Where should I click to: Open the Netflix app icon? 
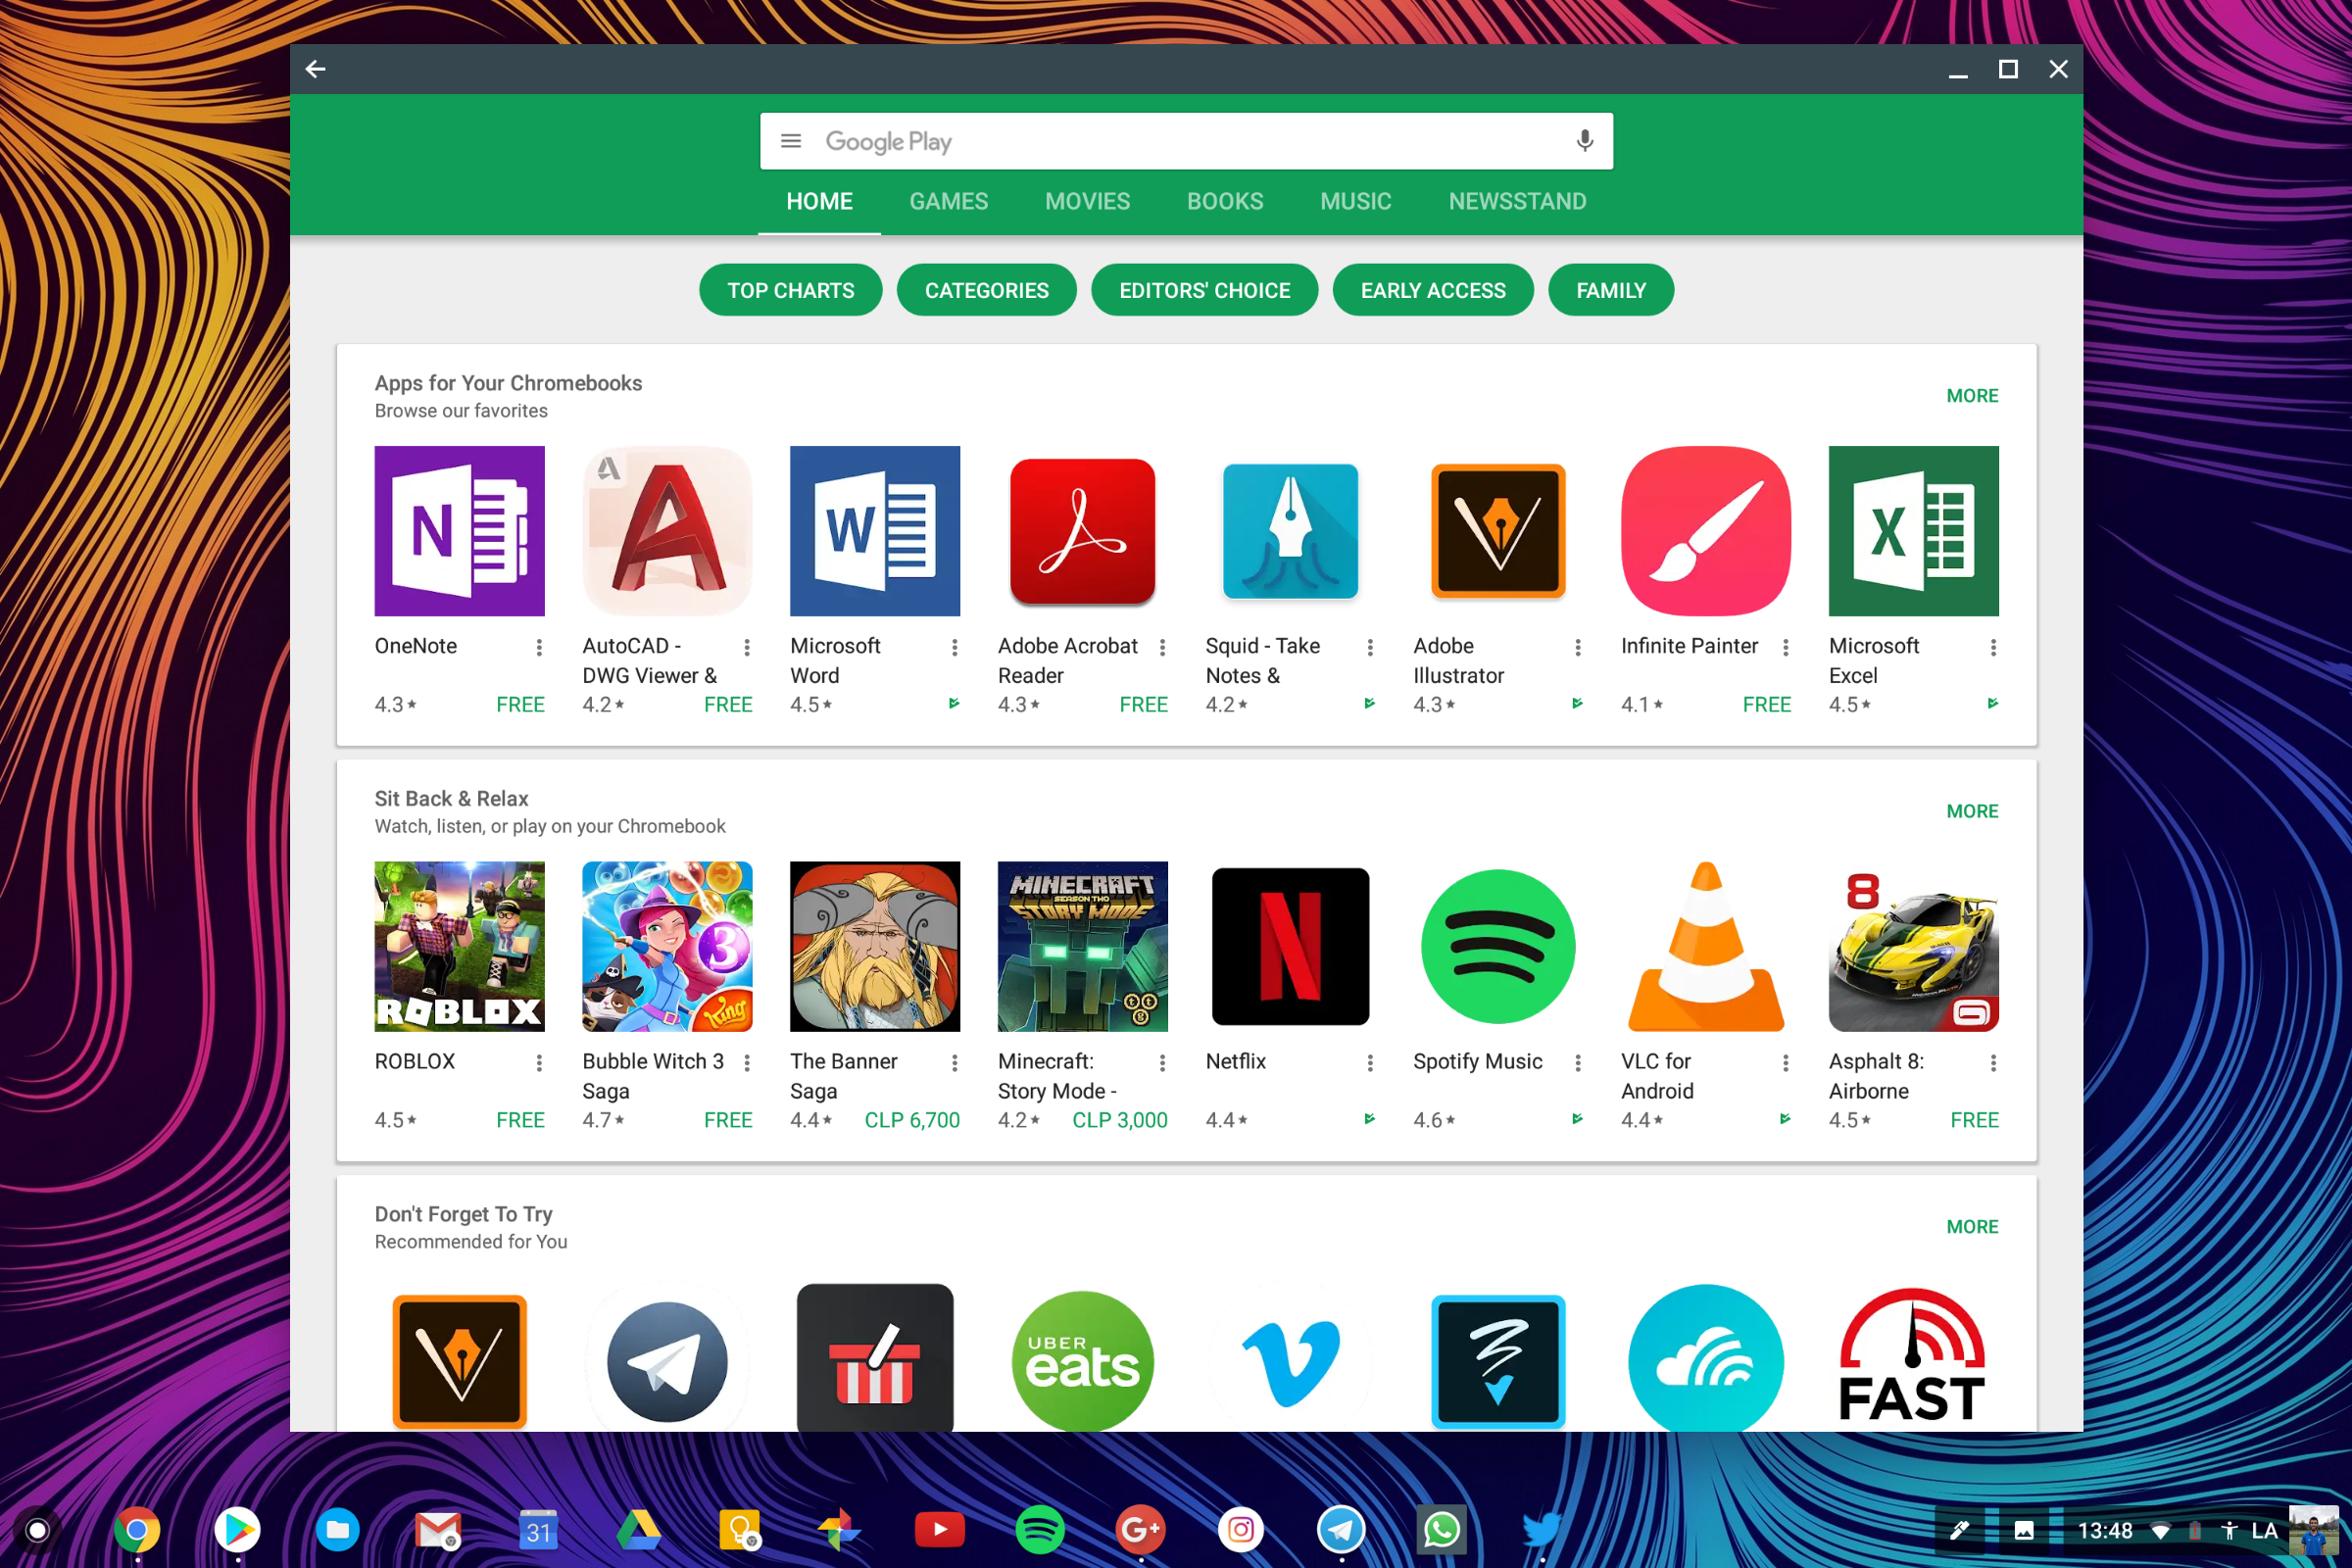(x=1290, y=946)
